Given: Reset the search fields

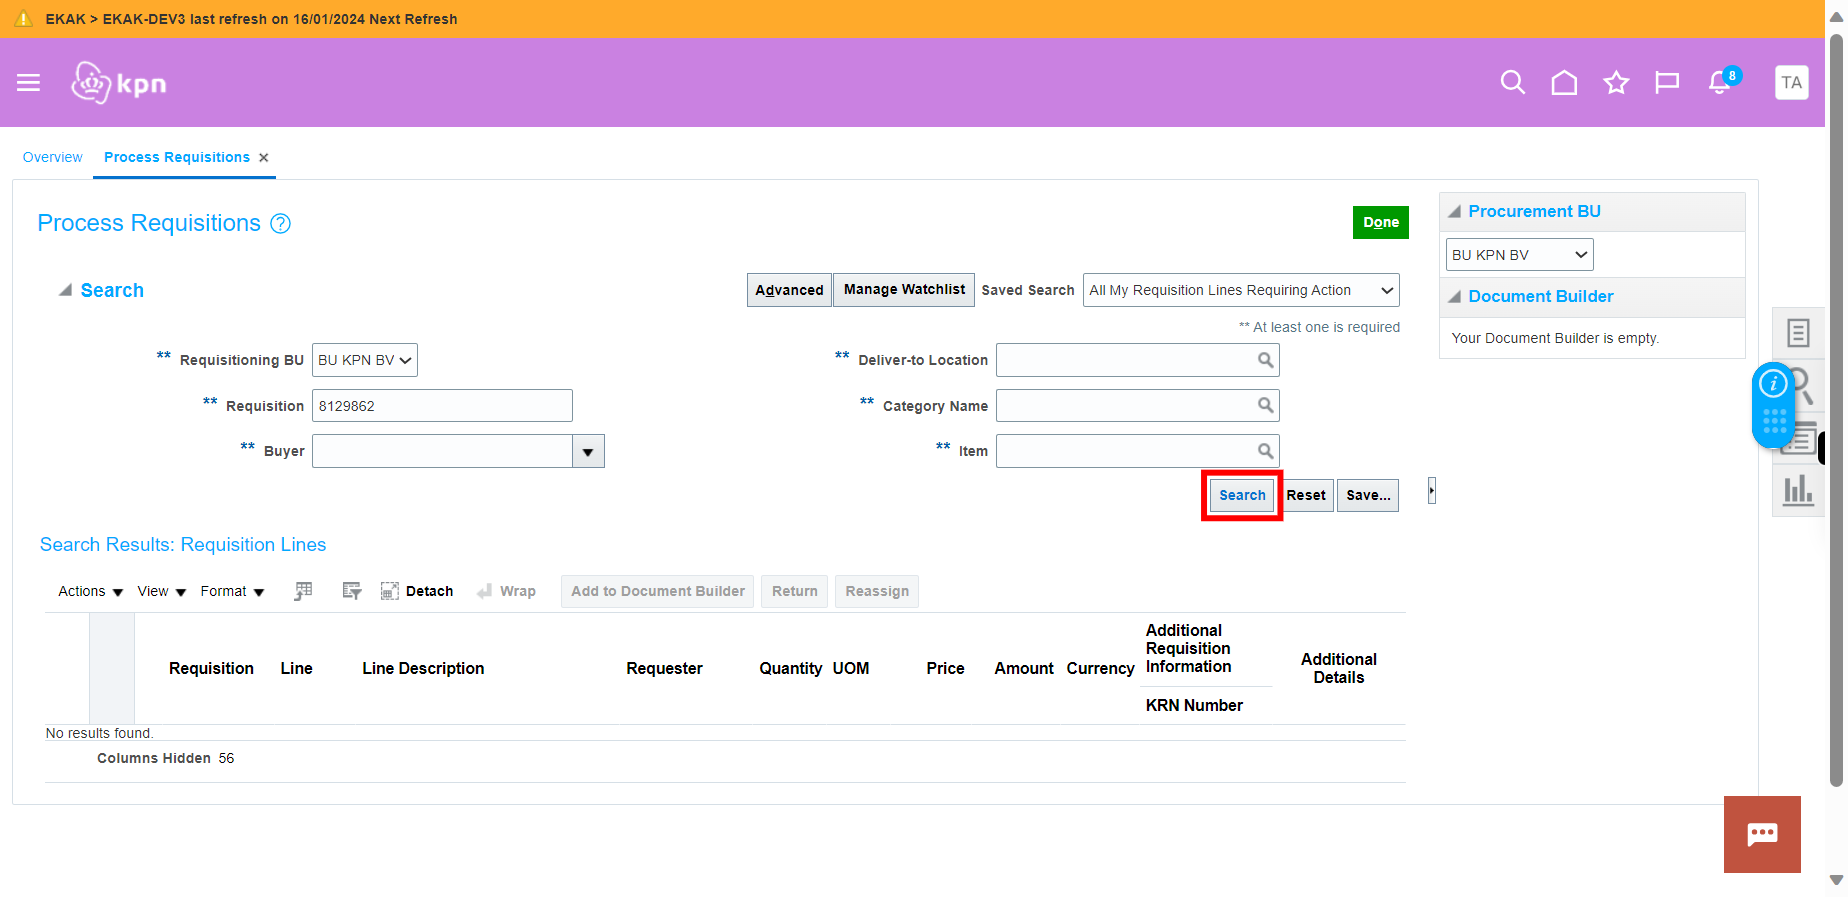Looking at the screenshot, I should pyautogui.click(x=1306, y=495).
